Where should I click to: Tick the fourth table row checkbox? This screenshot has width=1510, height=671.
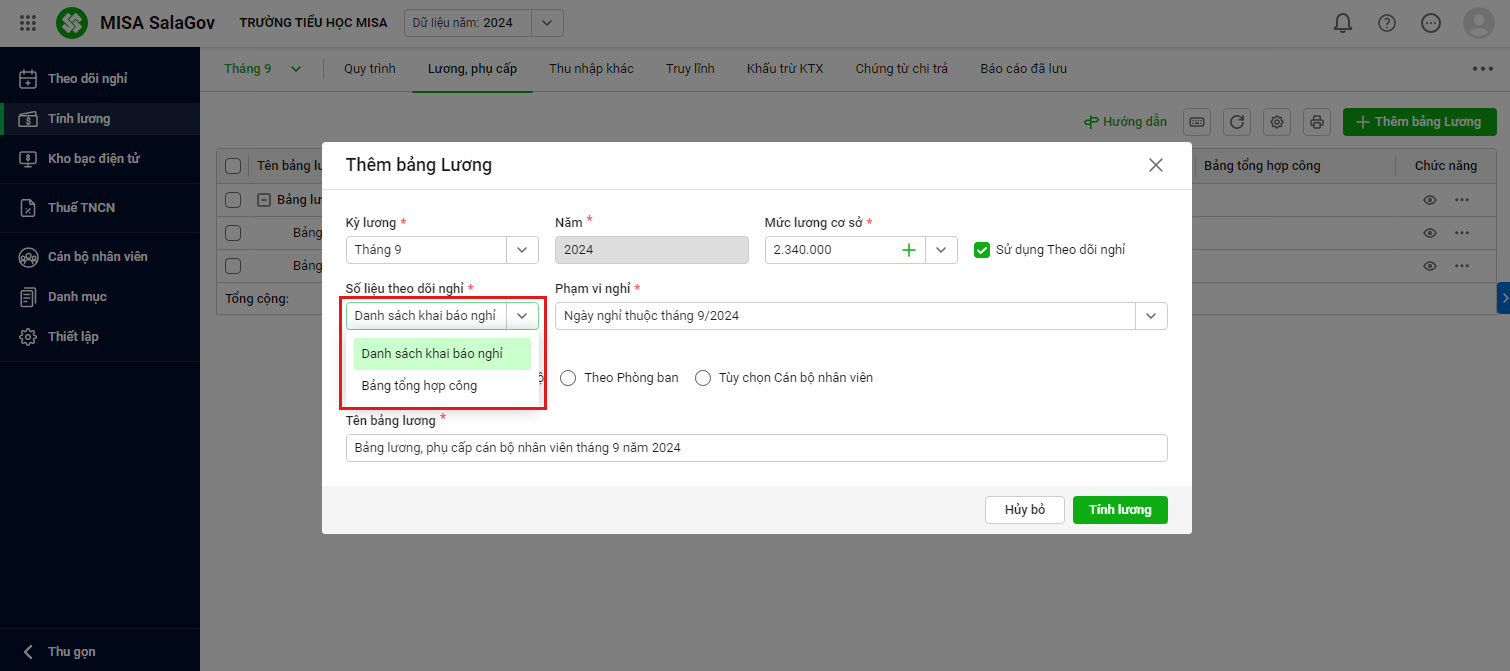coord(233,266)
